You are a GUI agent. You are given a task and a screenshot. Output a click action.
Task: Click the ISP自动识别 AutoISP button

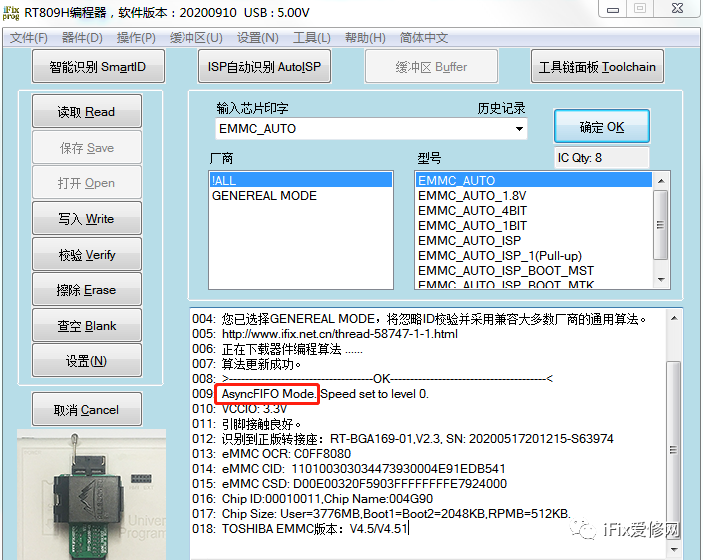[265, 66]
